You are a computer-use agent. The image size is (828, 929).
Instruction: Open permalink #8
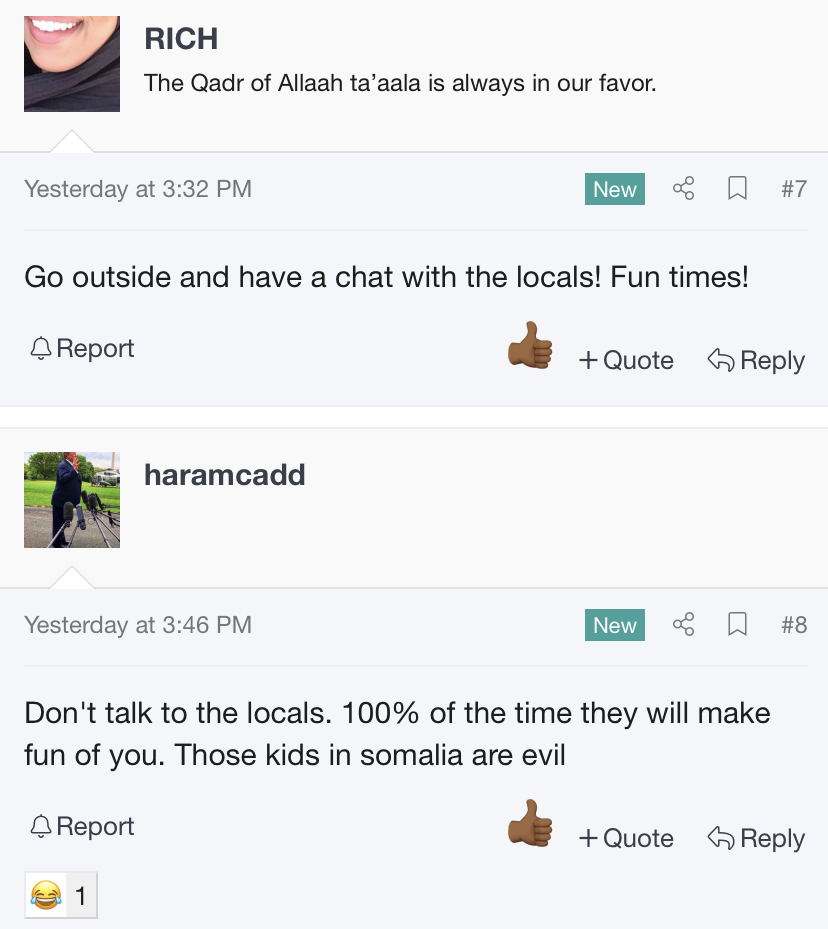[x=794, y=625]
